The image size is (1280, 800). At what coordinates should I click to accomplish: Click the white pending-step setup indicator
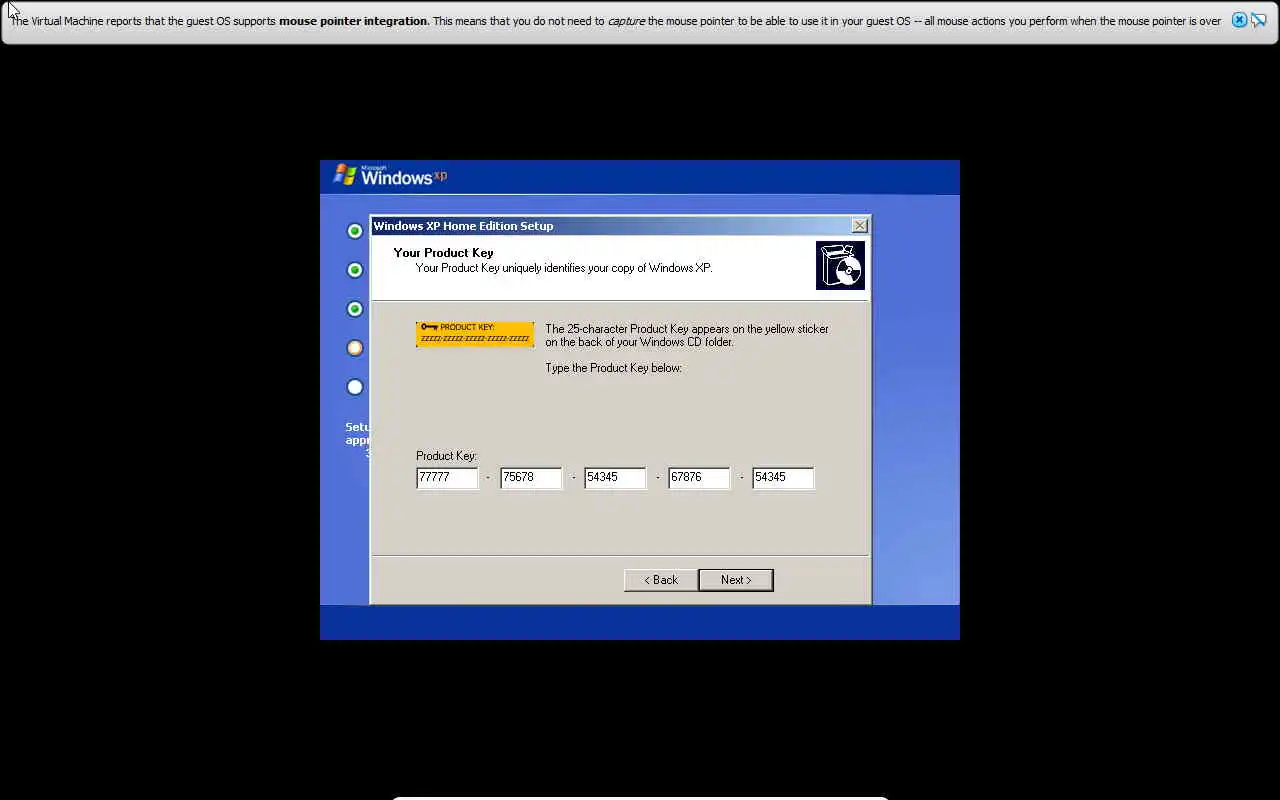point(355,387)
